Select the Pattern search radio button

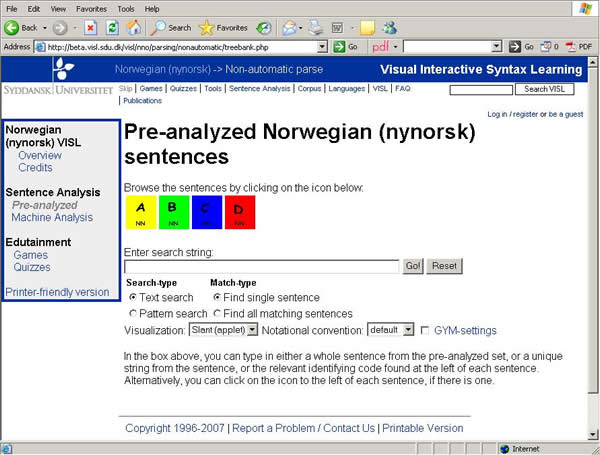coord(132,314)
